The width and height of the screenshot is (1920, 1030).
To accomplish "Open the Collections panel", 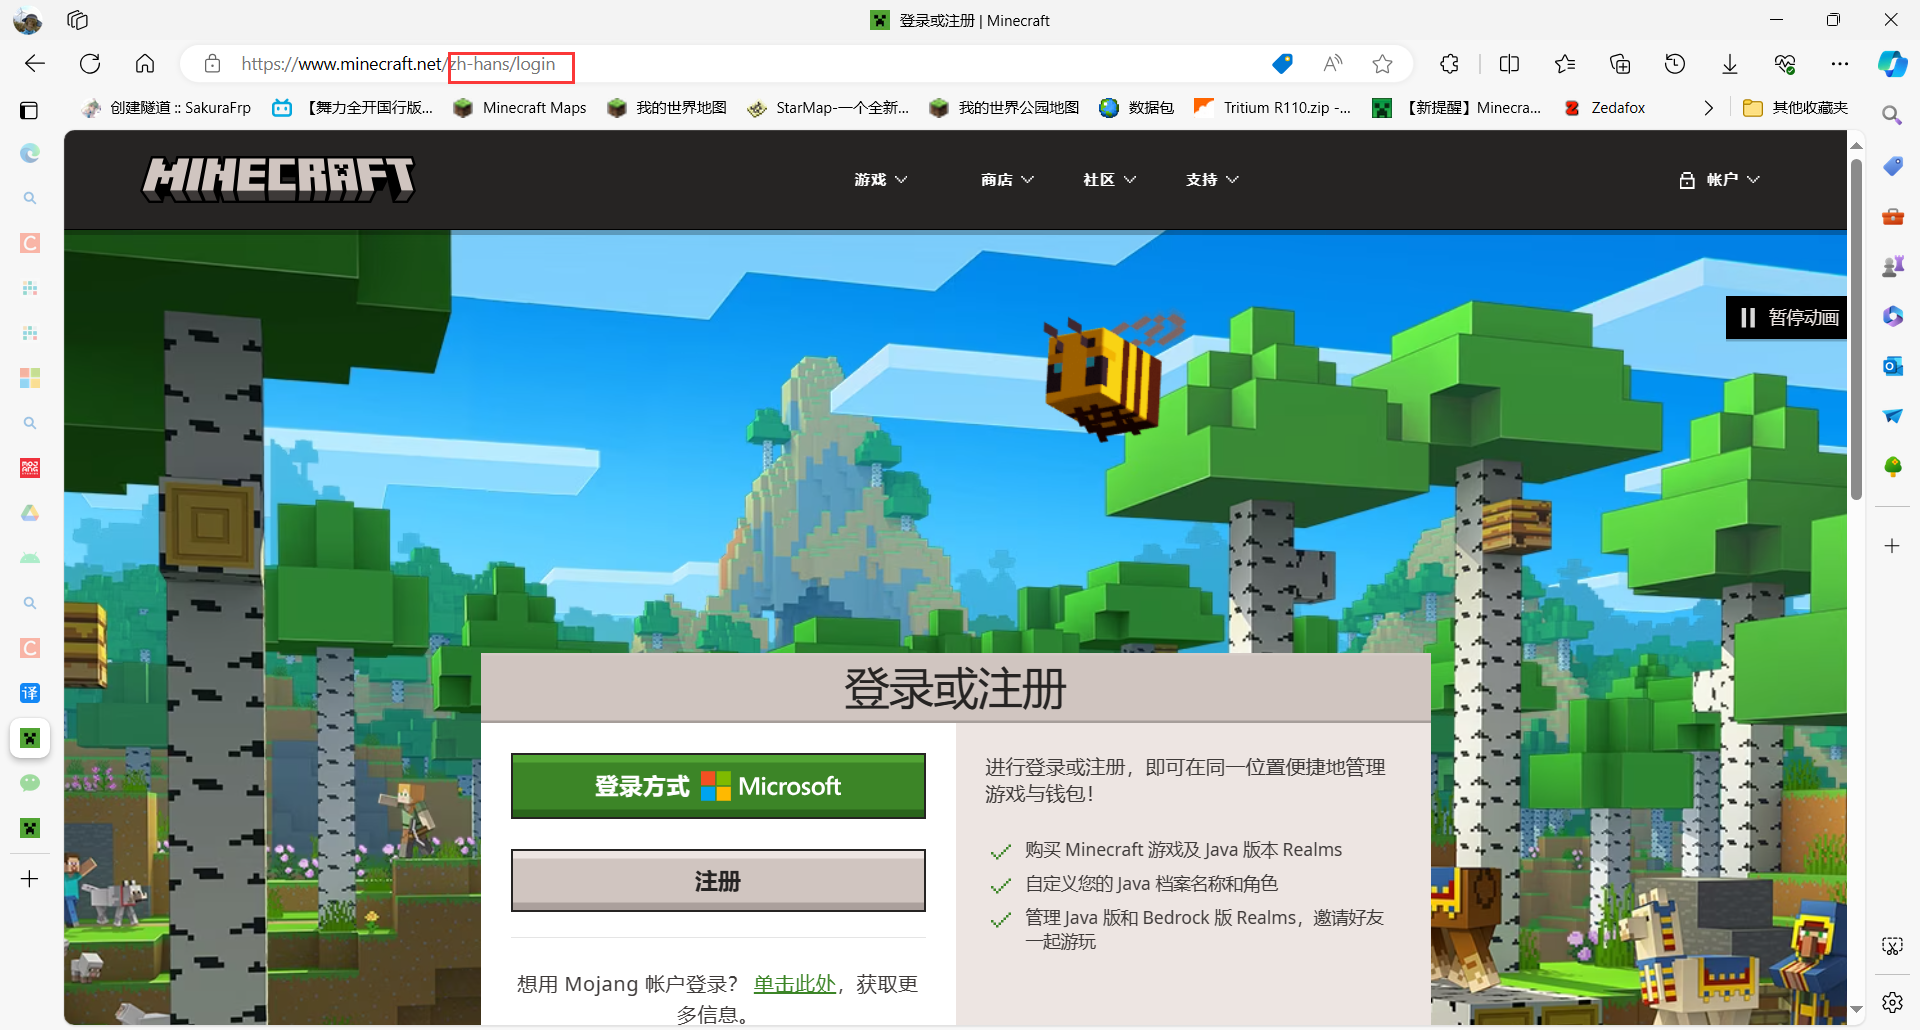I will pyautogui.click(x=1620, y=64).
